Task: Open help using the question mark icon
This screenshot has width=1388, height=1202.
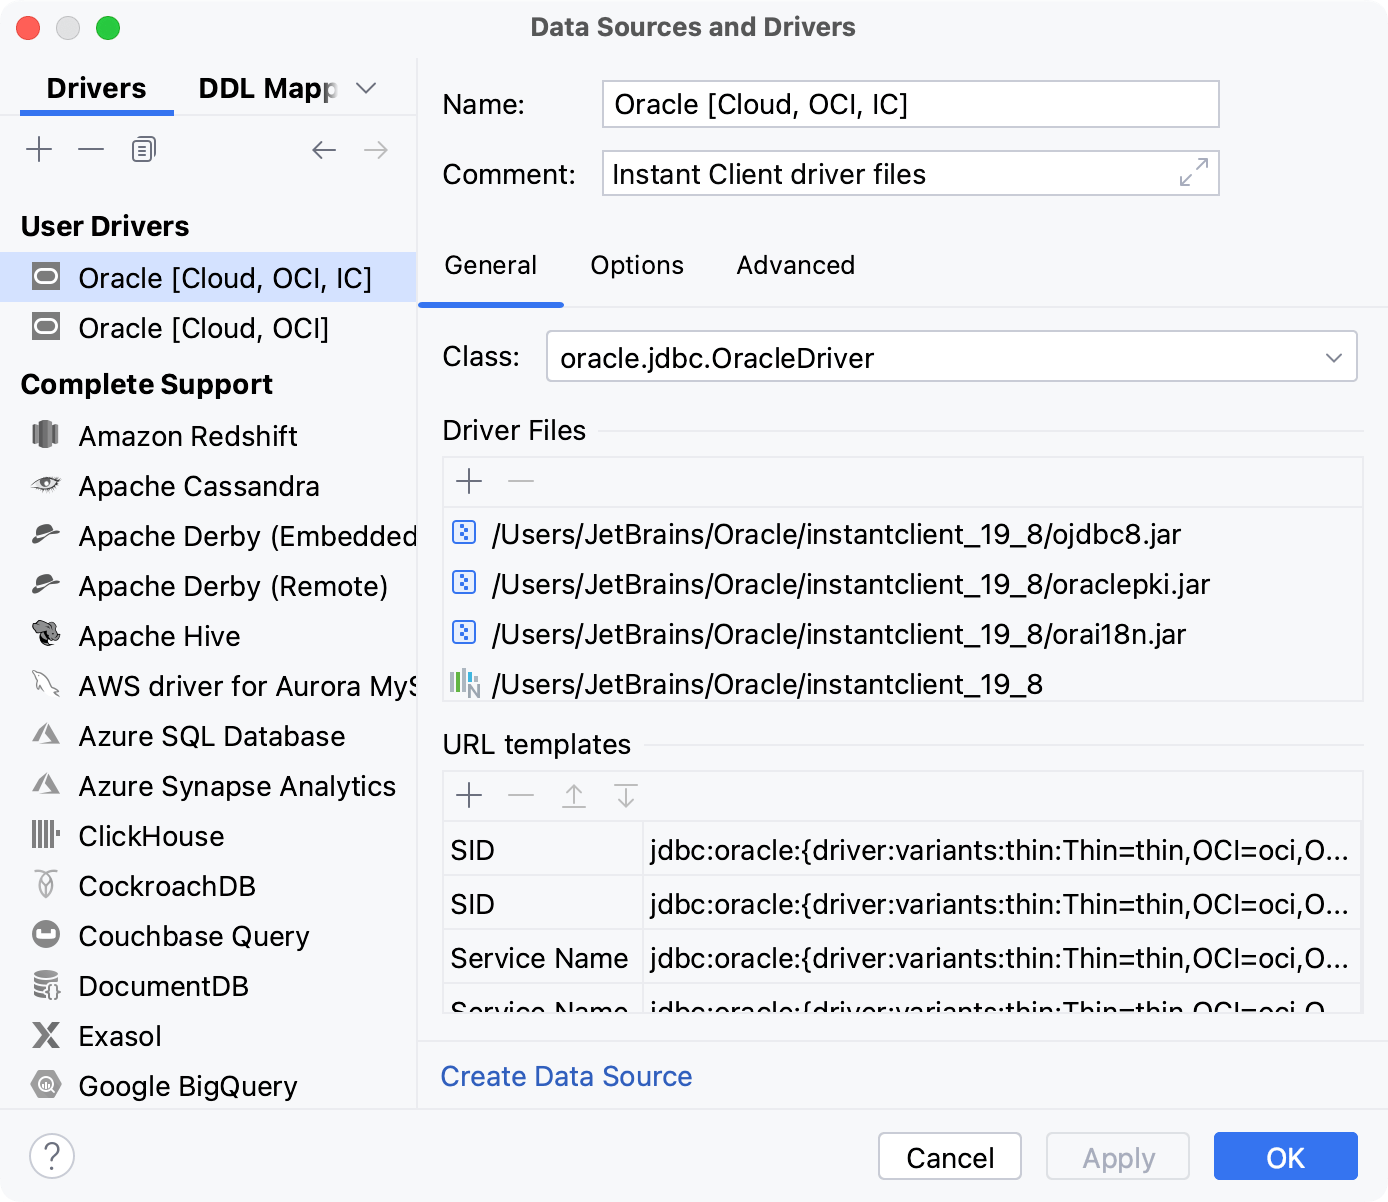Action: click(x=52, y=1155)
